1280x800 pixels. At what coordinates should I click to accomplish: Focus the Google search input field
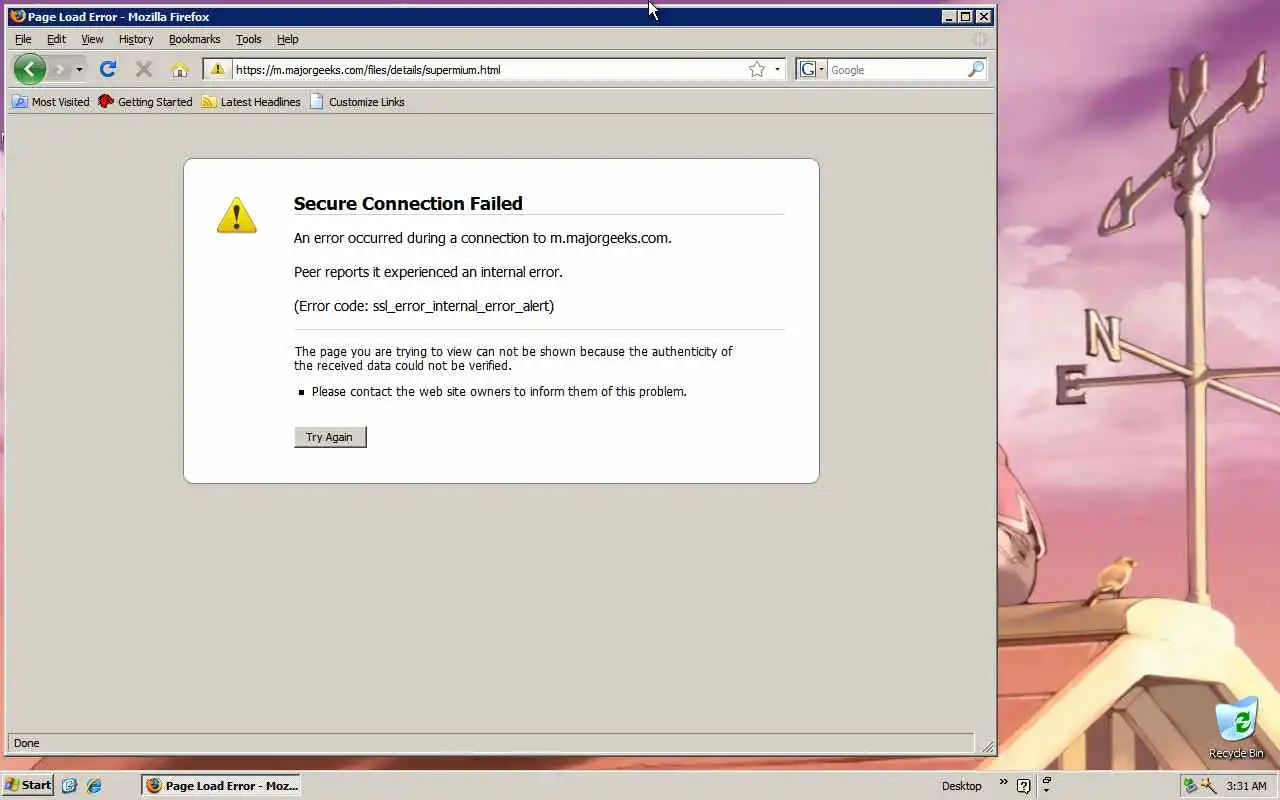(x=897, y=69)
